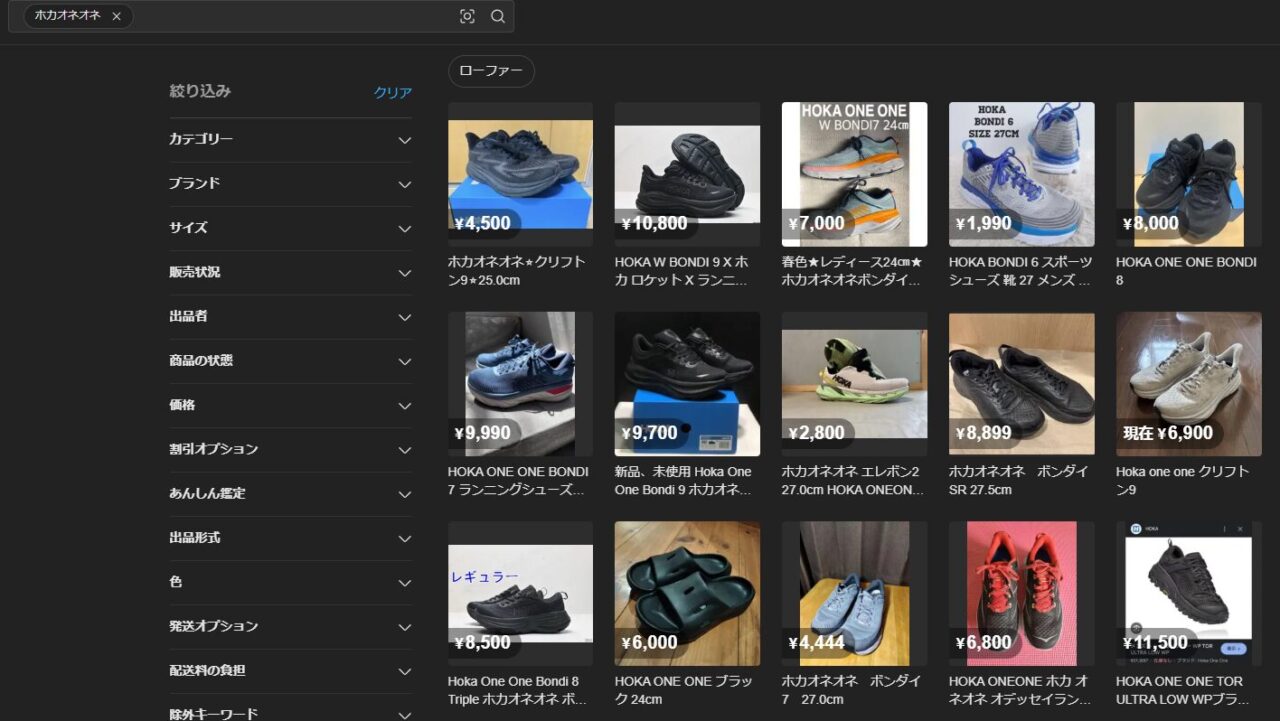Screen dimensions: 1280x721
Task: Expand the 出品形式 filter
Action: pos(290,538)
